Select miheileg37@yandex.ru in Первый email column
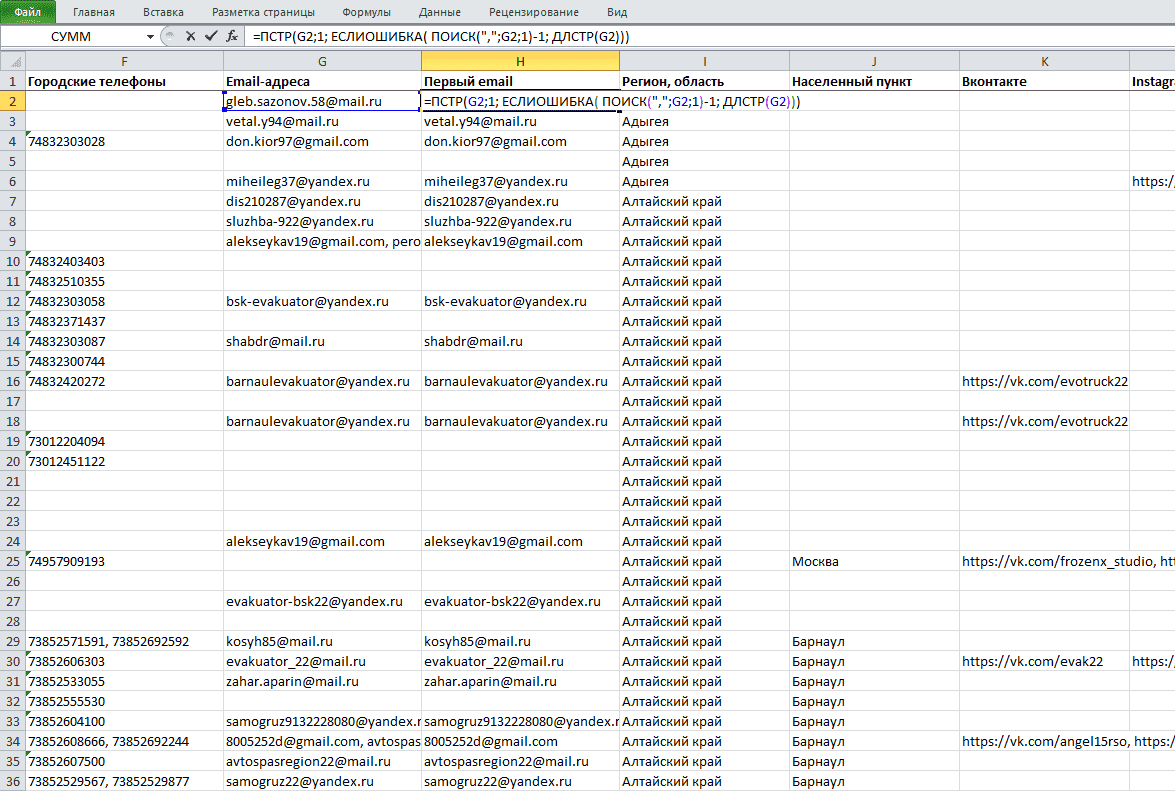Image resolution: width=1175 pixels, height=791 pixels. (520, 181)
